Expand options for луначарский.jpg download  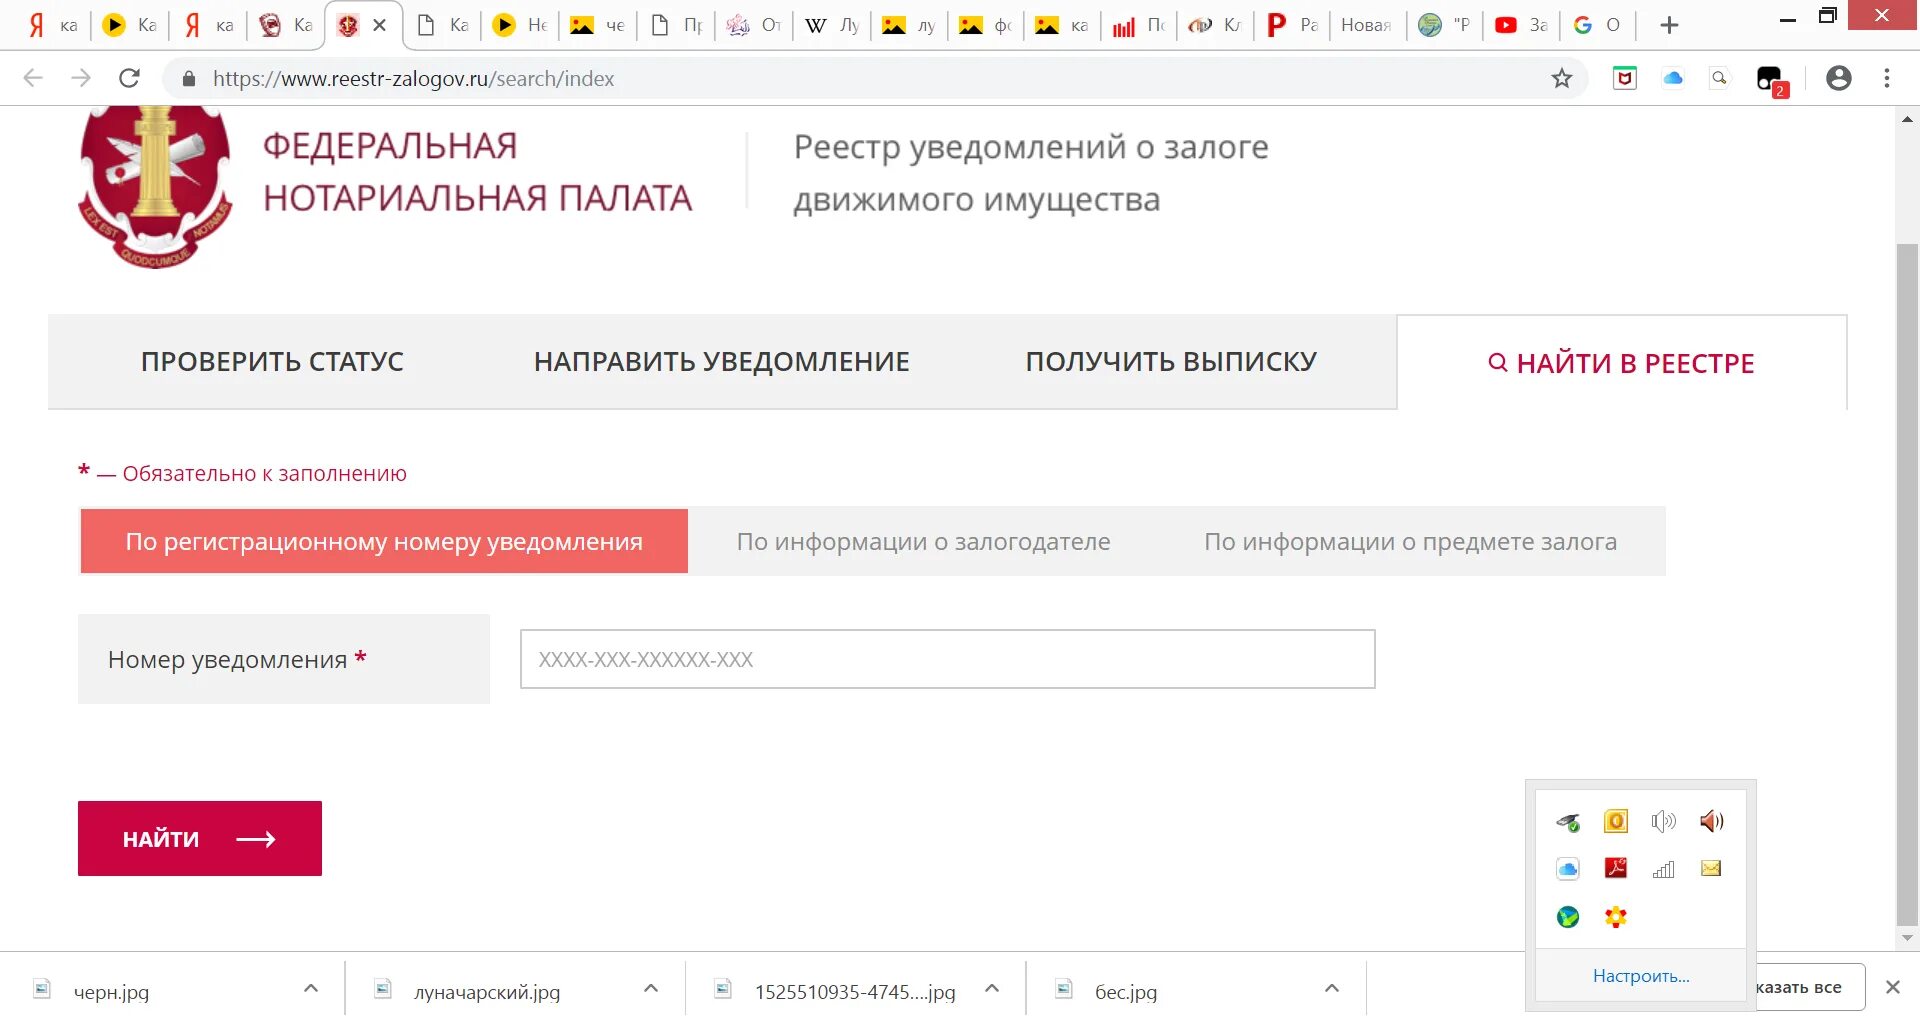651,989
